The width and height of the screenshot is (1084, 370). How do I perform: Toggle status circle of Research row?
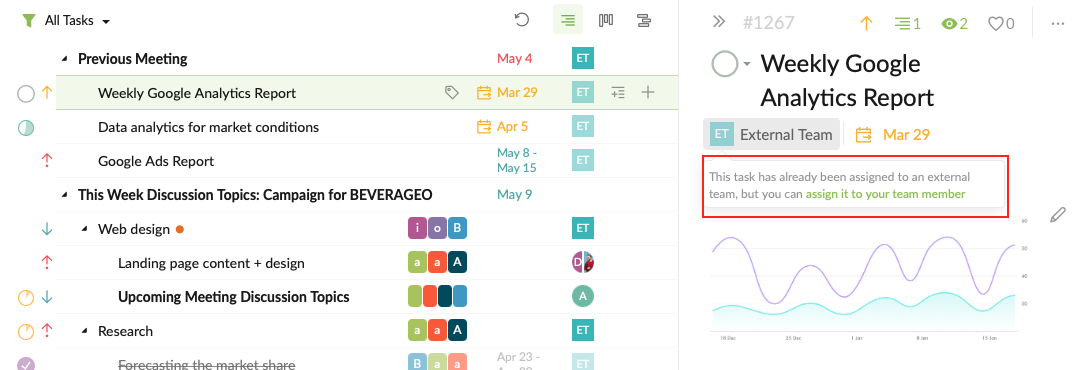(x=26, y=331)
